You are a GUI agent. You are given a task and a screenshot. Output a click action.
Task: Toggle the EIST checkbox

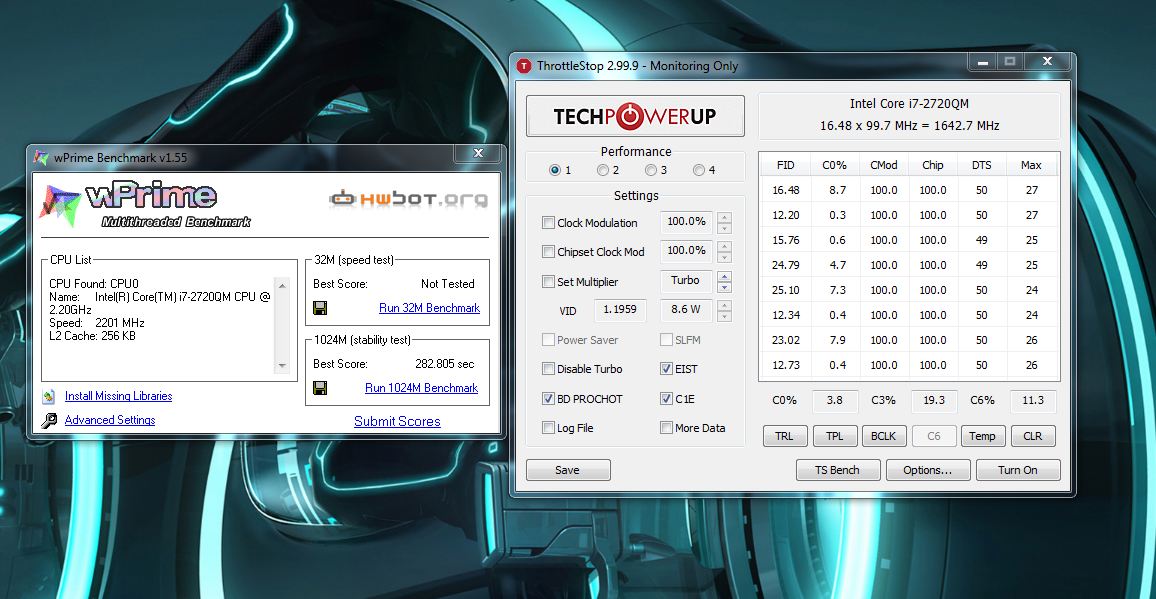coord(666,369)
